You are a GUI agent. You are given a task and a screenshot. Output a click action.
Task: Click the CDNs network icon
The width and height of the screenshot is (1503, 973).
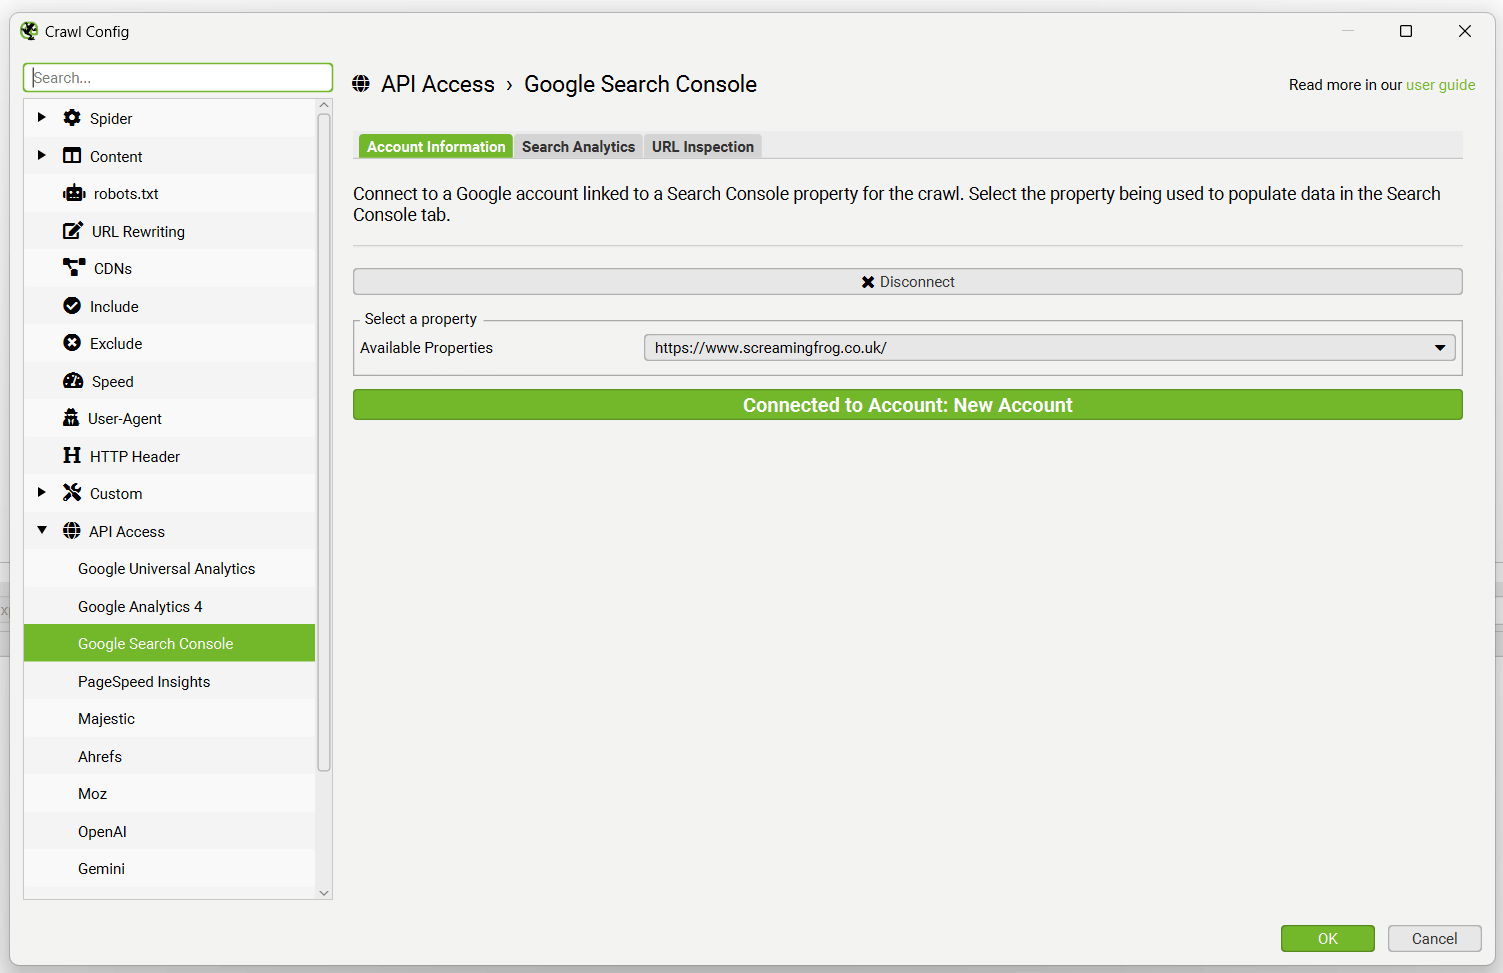[x=74, y=268]
